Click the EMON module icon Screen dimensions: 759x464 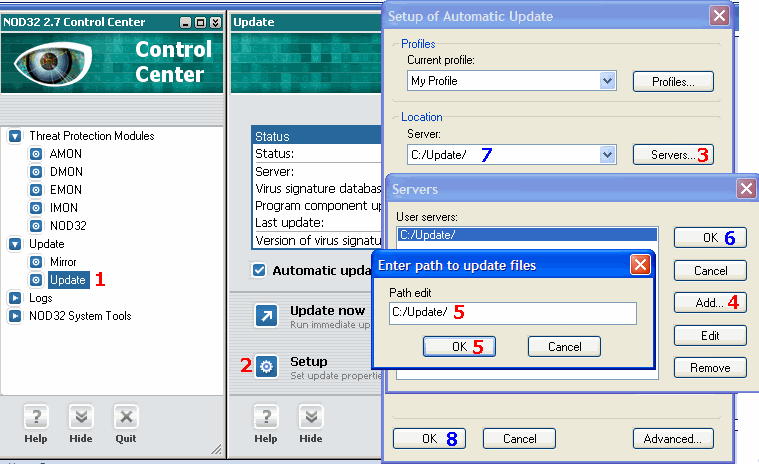coord(36,190)
